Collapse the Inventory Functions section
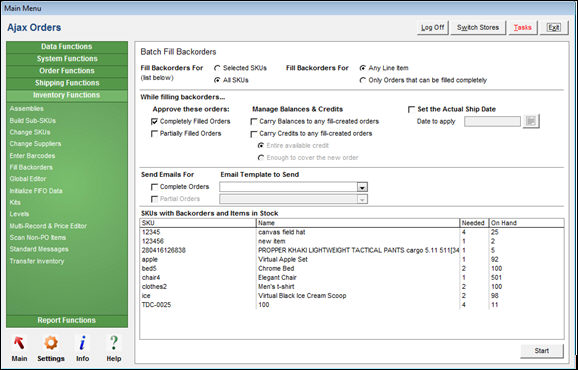This screenshot has width=578, height=370. 67,95
